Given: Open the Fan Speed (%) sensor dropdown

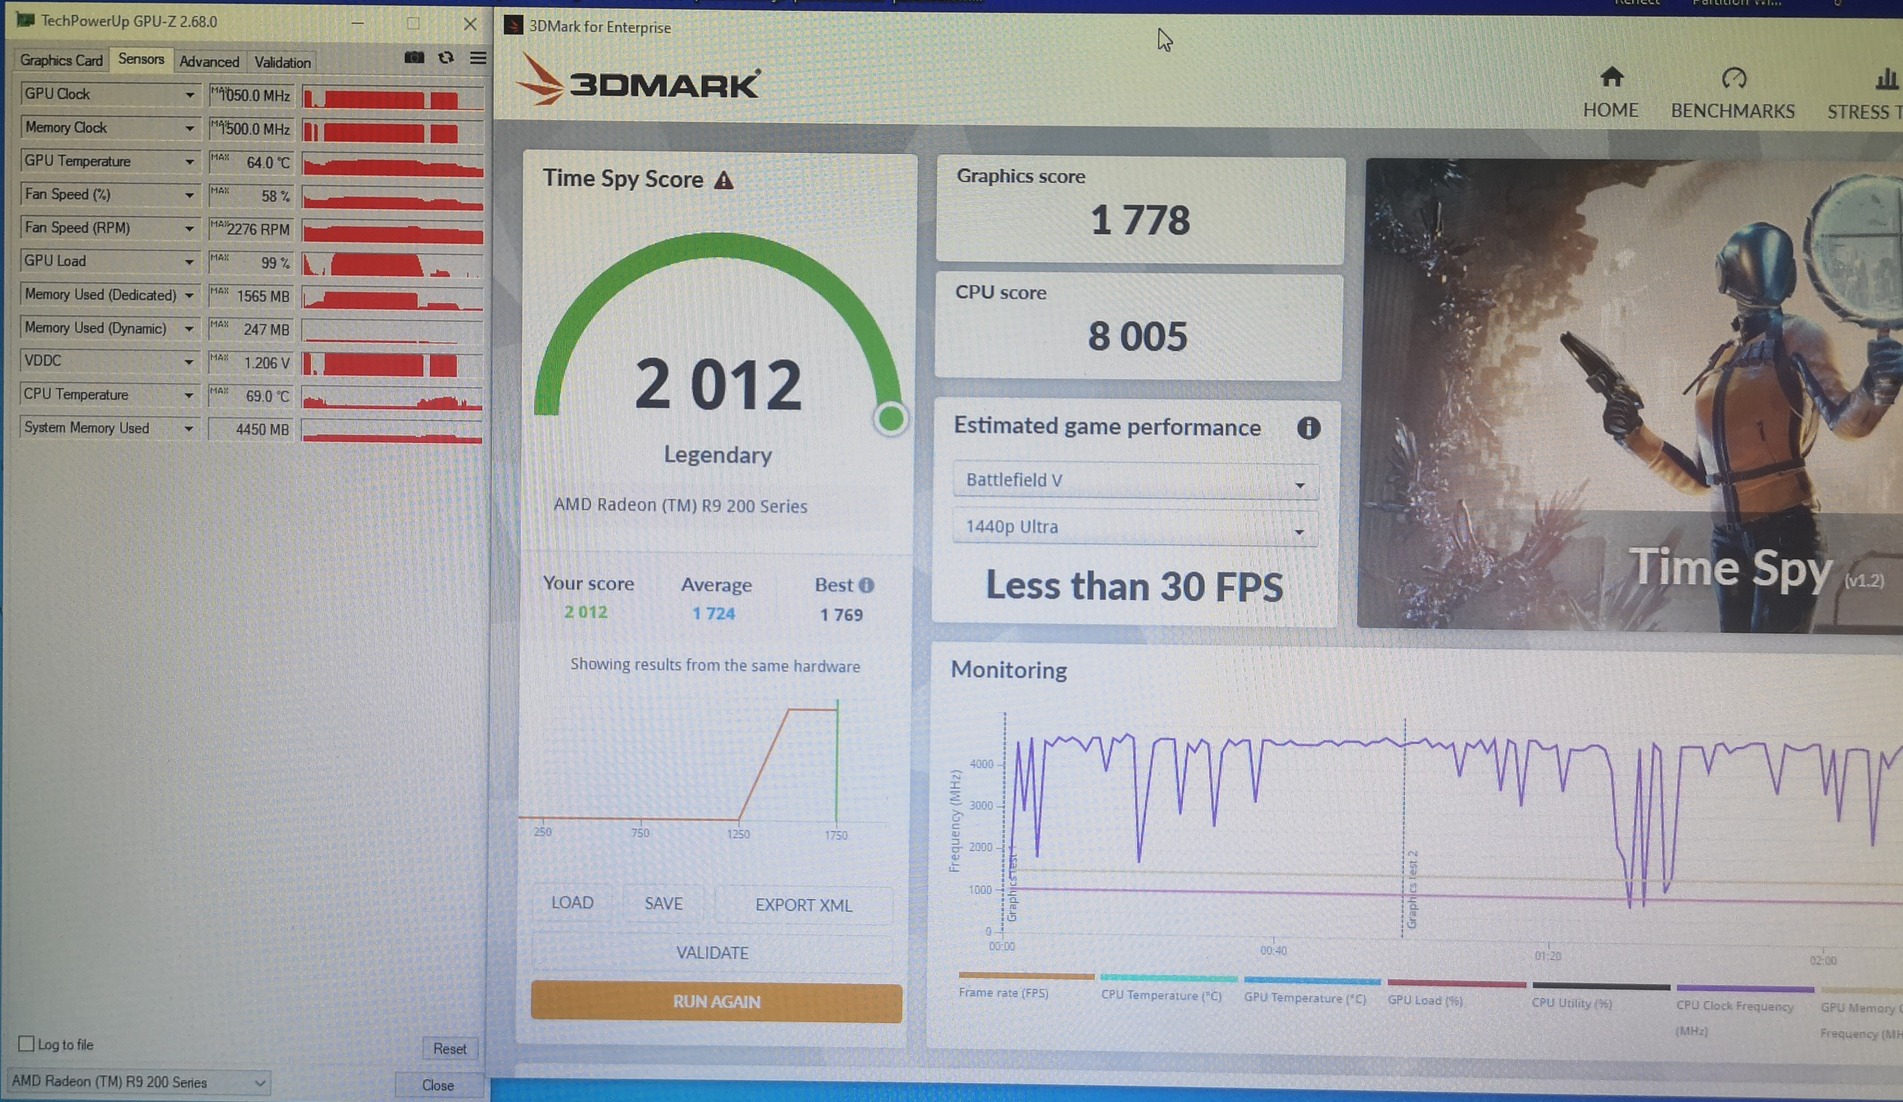Looking at the screenshot, I should 189,195.
